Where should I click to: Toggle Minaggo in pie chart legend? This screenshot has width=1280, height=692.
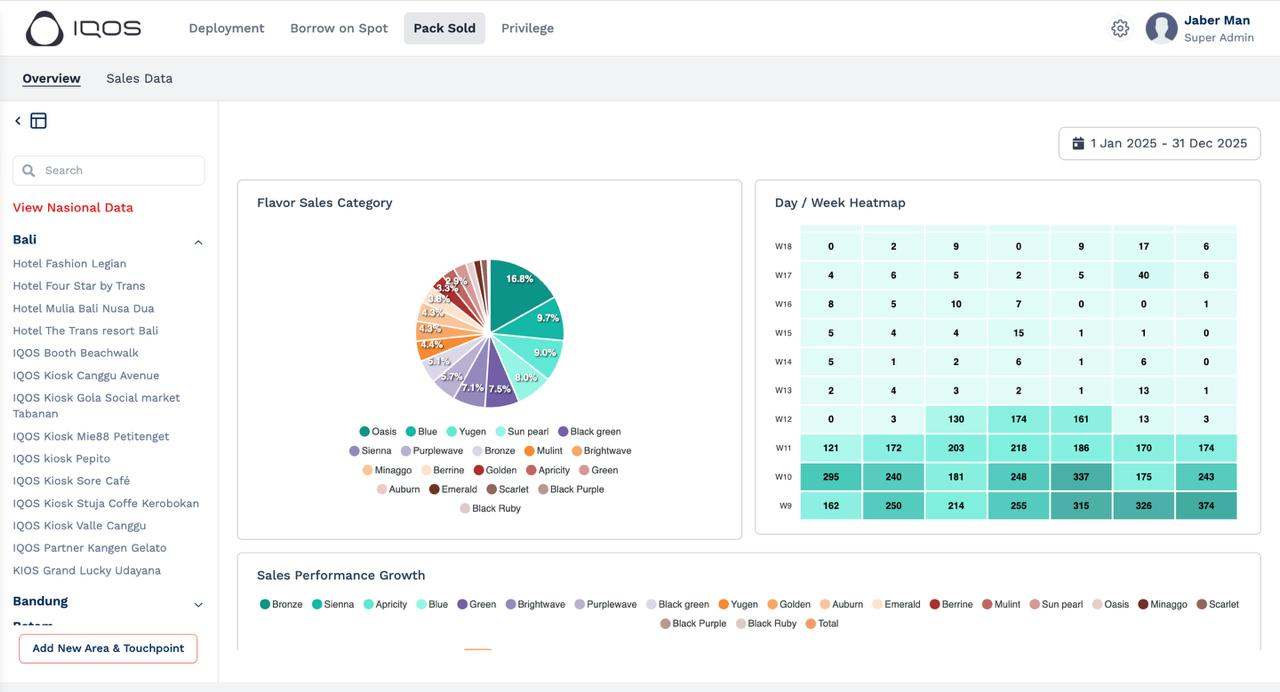[387, 470]
